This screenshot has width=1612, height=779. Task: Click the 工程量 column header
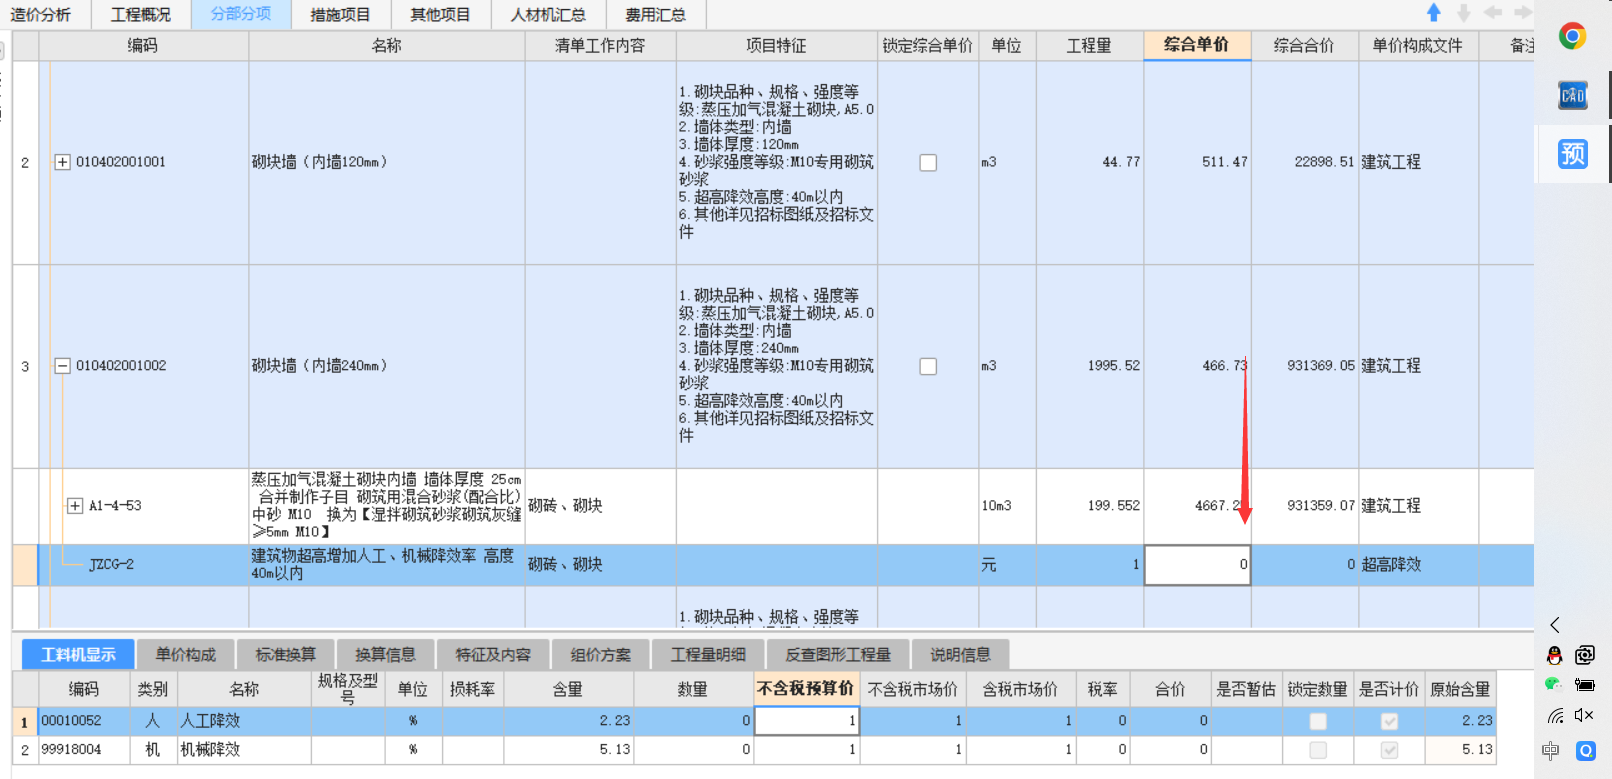click(1089, 46)
